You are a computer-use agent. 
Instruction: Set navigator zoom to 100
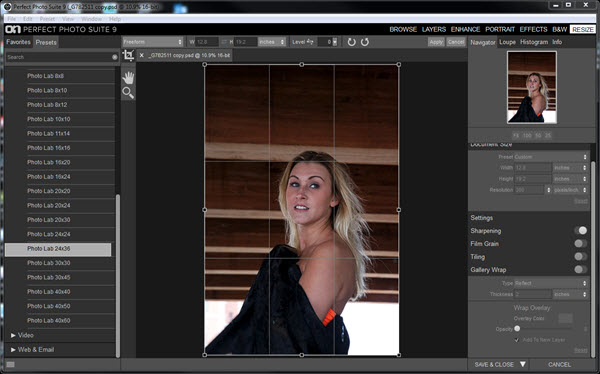527,136
